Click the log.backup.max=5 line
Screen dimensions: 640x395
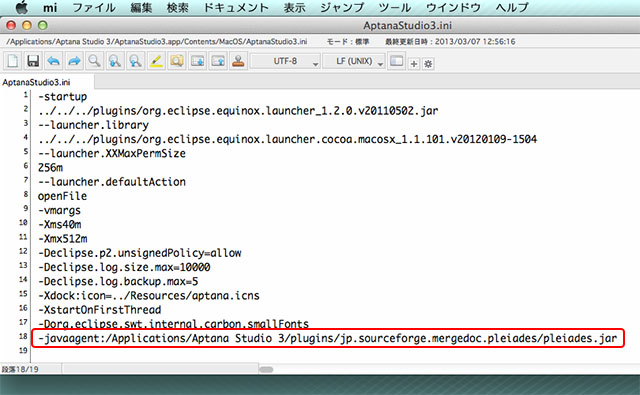point(118,282)
